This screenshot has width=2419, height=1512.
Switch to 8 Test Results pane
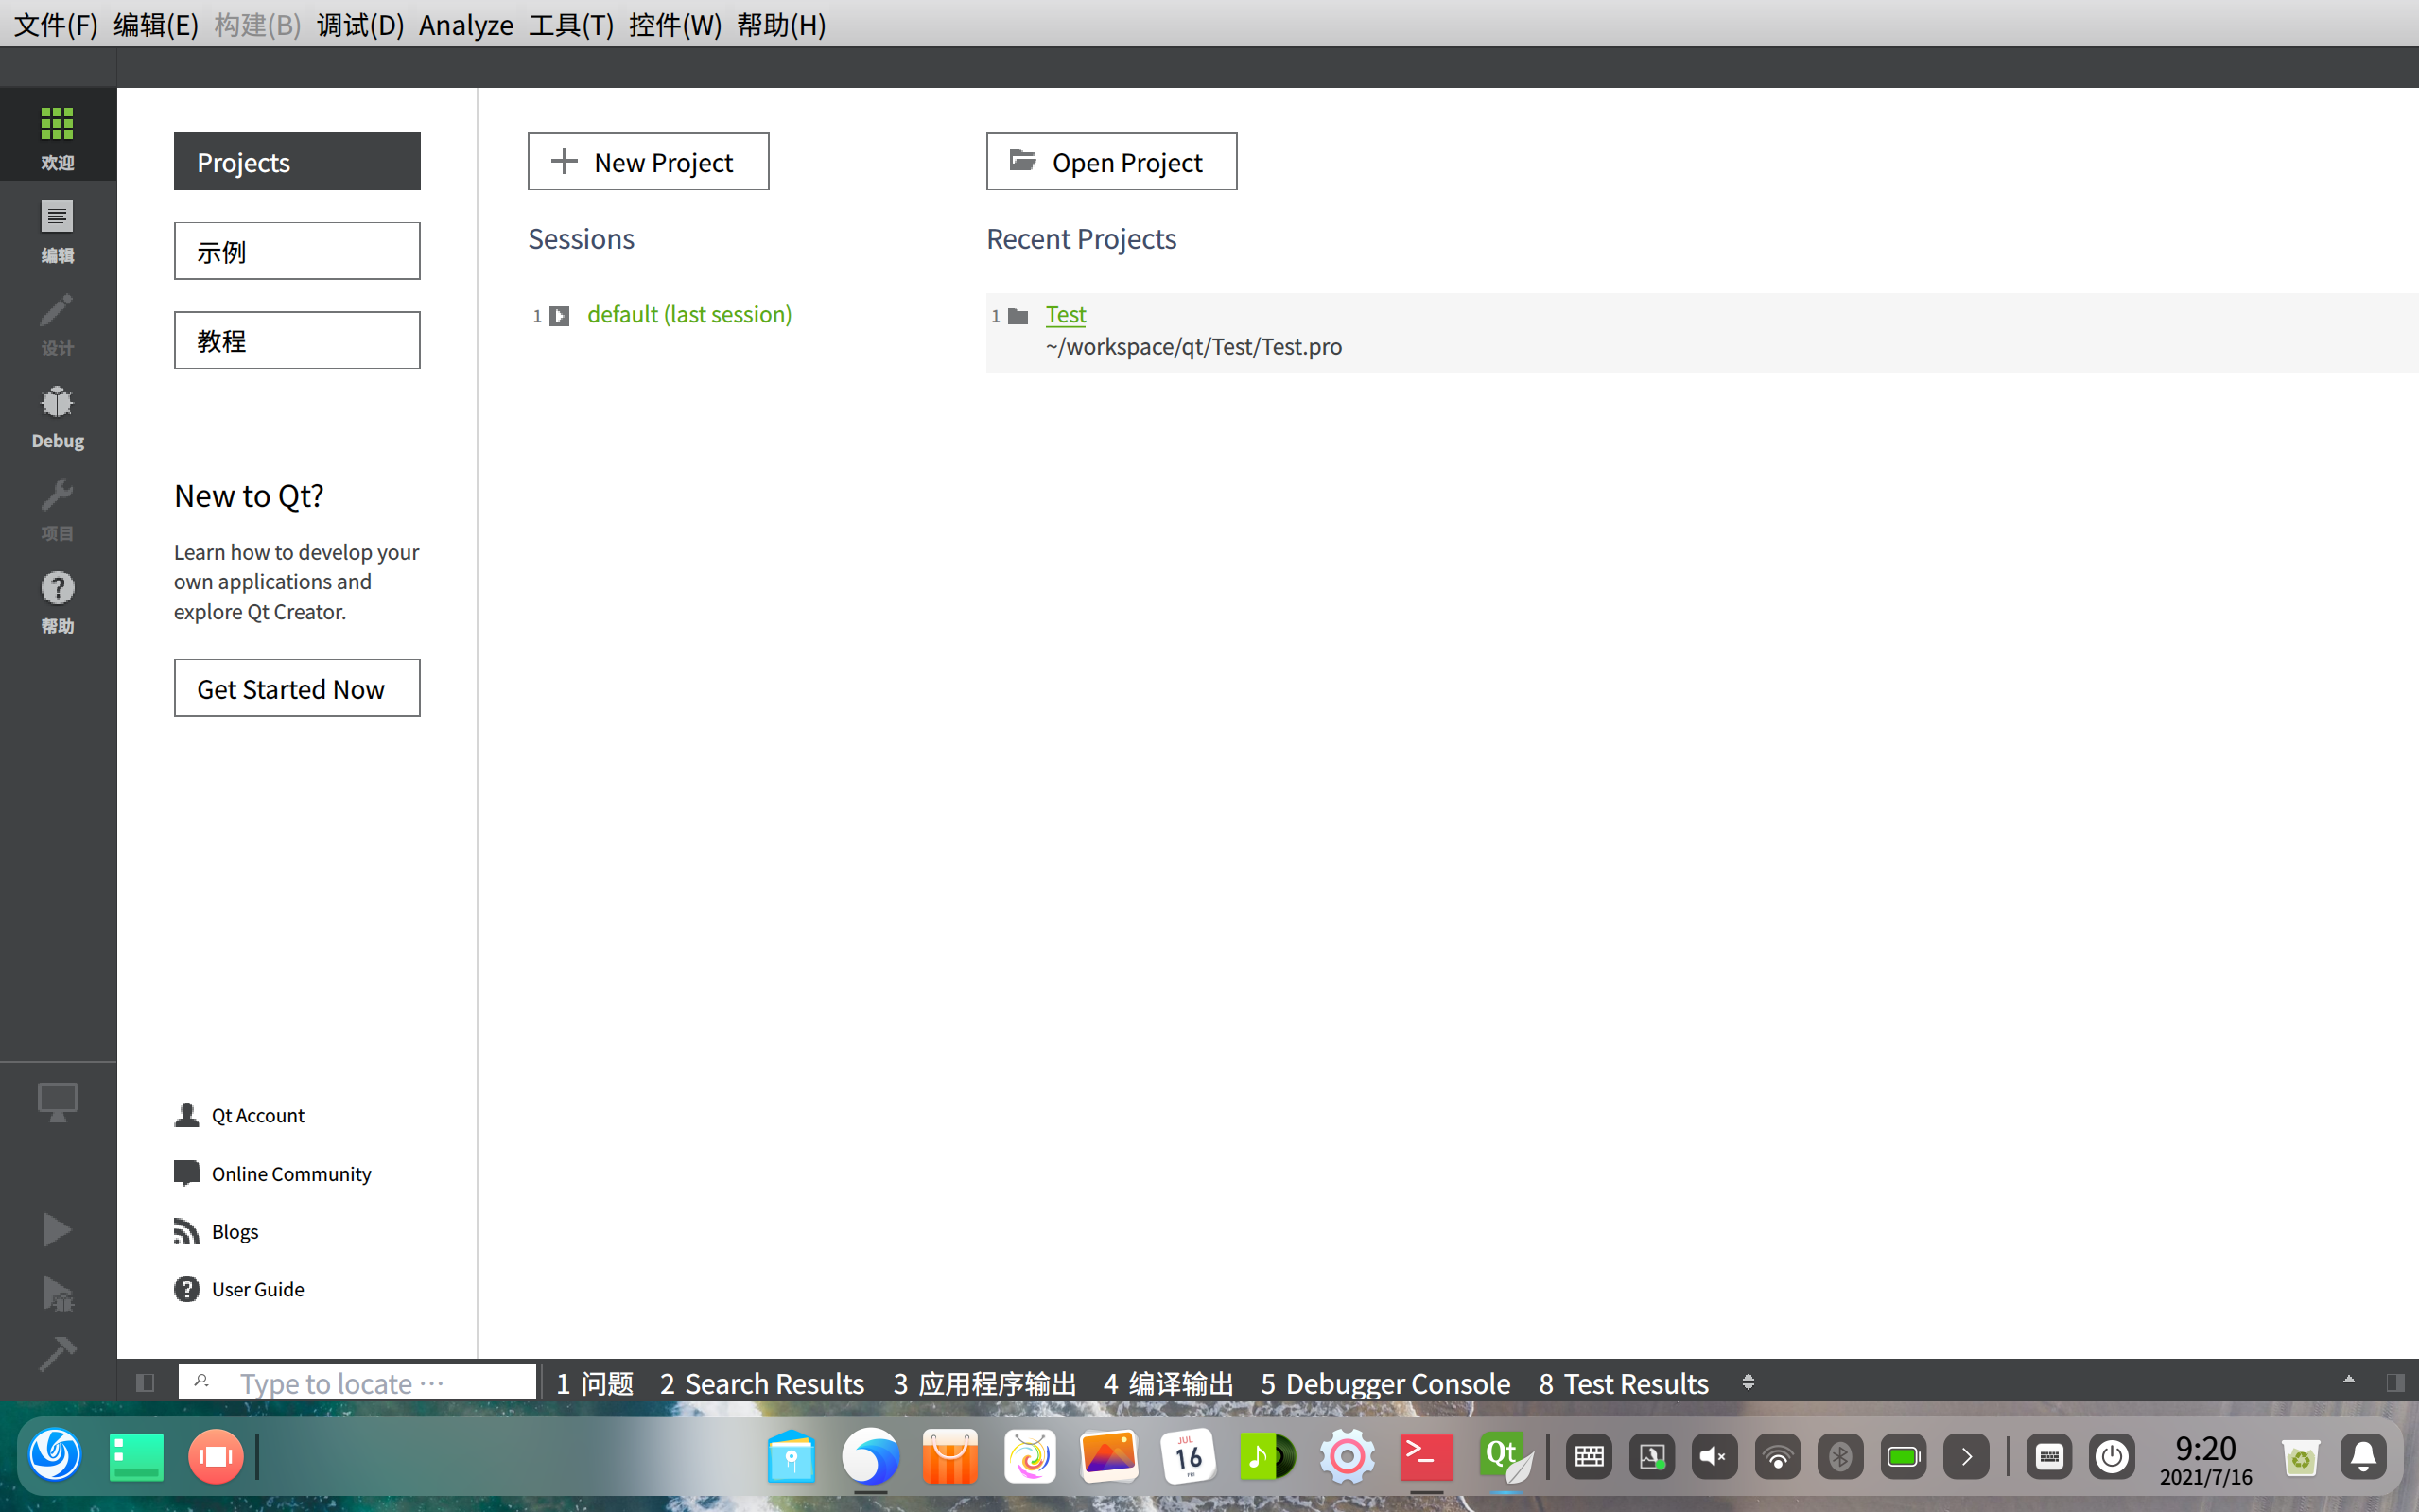pos(1623,1382)
